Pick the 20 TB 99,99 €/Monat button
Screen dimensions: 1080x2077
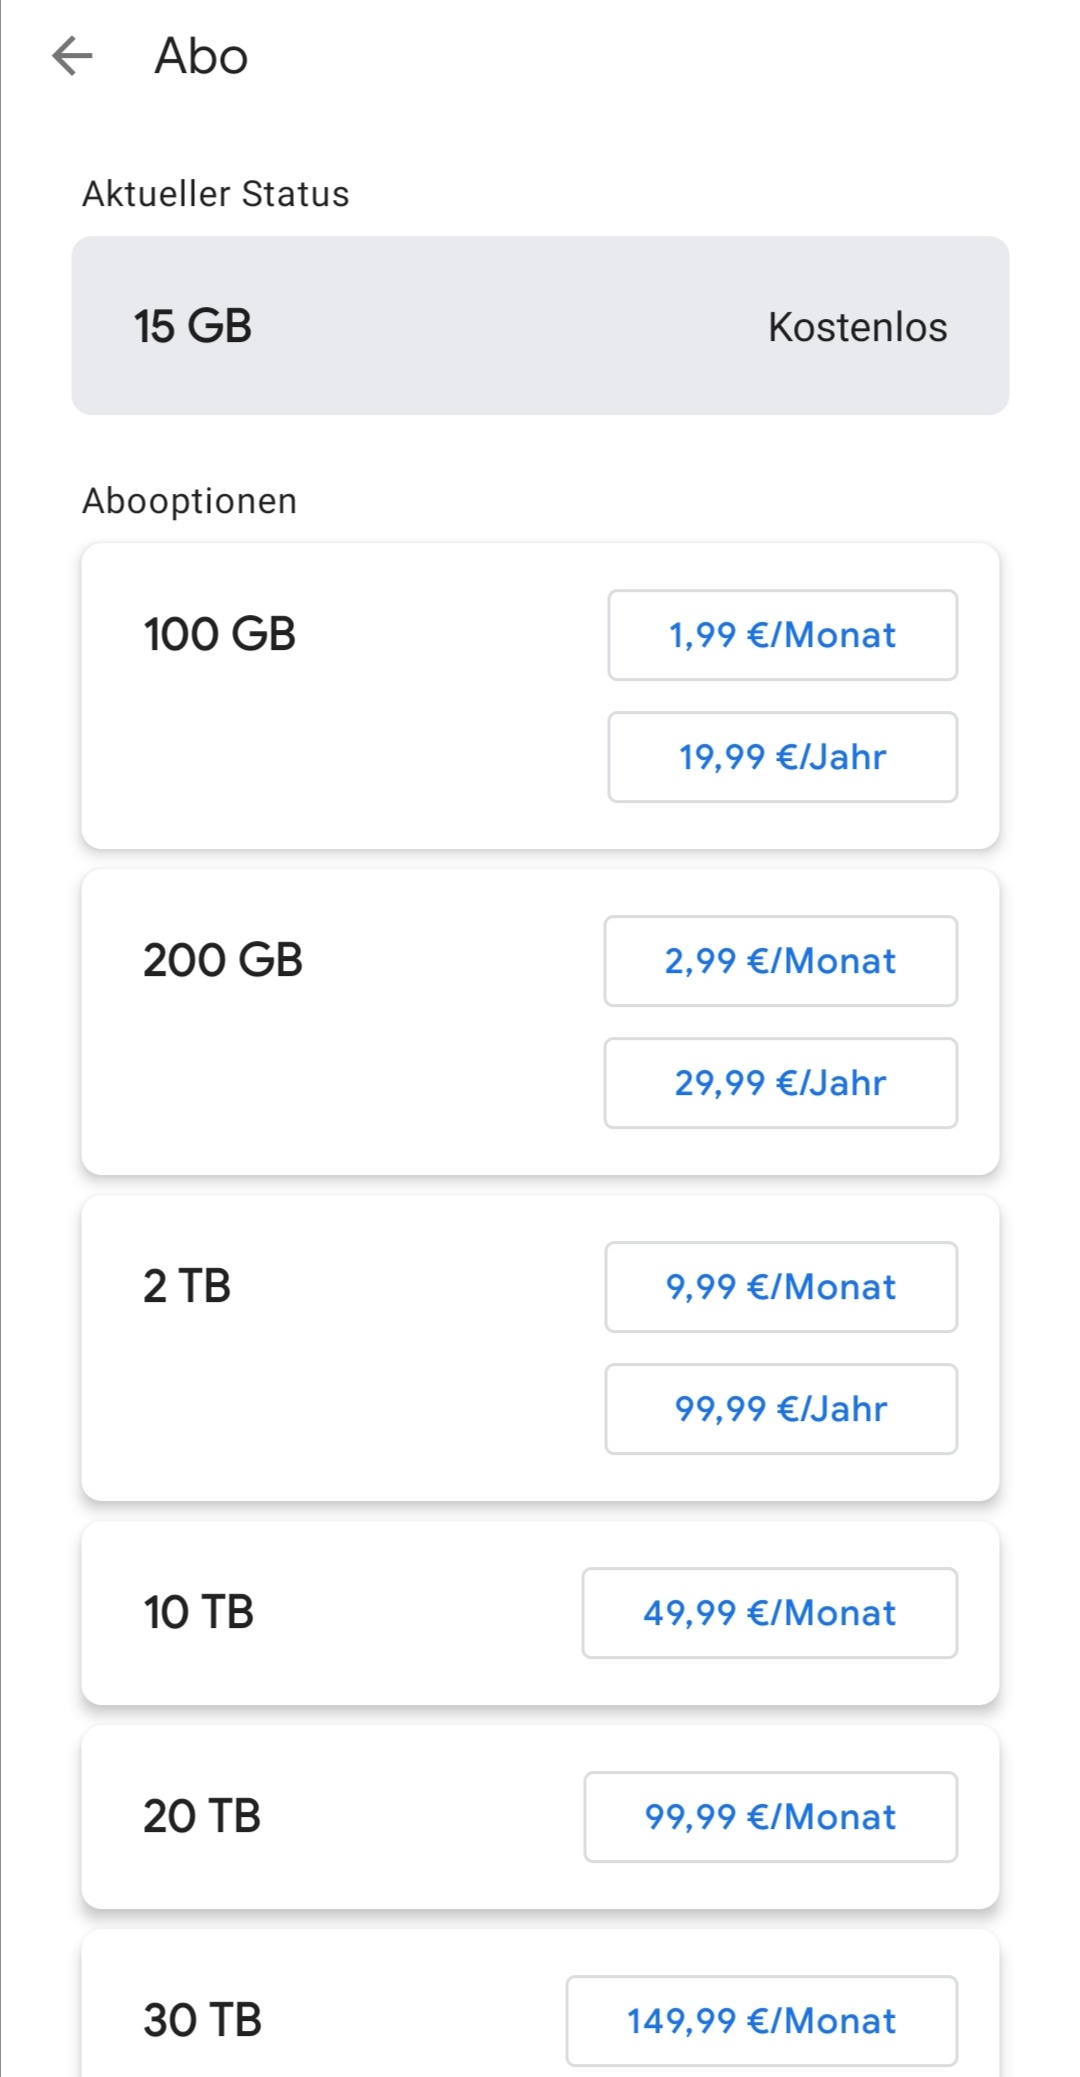pos(770,1817)
